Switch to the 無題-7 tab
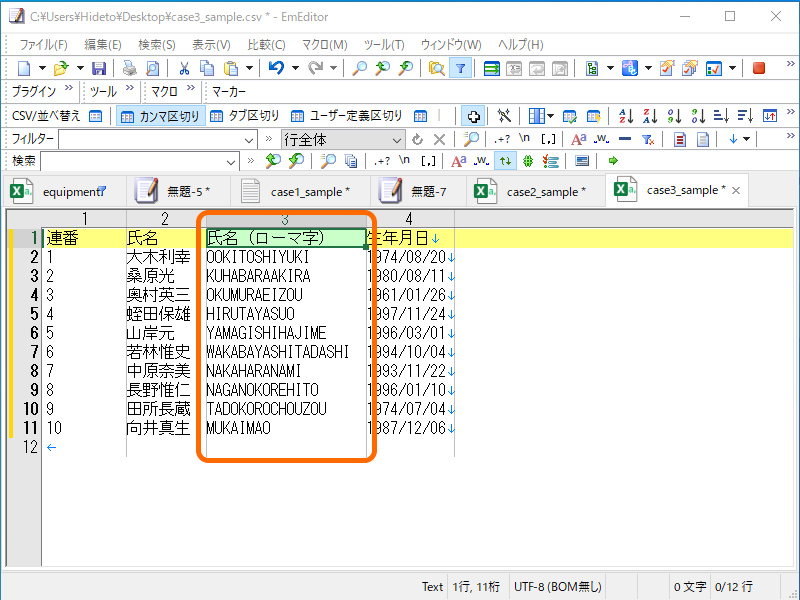This screenshot has height=600, width=800. 420,192
